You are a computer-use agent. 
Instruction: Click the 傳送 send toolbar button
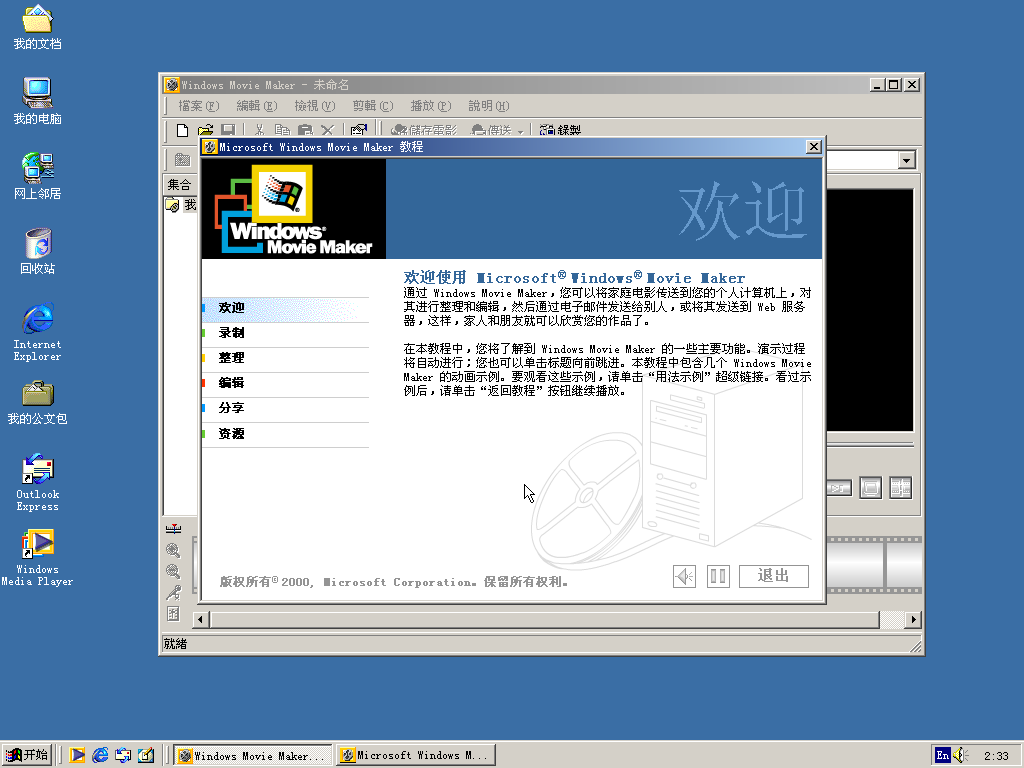click(492, 129)
